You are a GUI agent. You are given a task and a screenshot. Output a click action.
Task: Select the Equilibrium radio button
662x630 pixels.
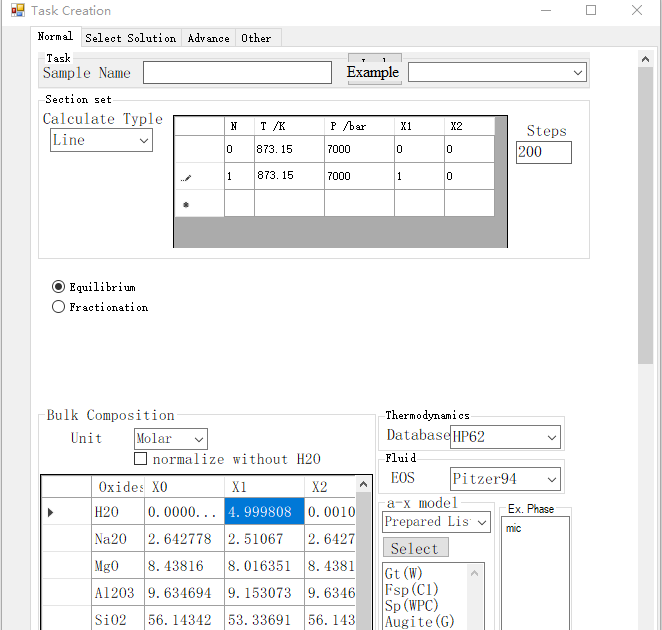(x=59, y=287)
